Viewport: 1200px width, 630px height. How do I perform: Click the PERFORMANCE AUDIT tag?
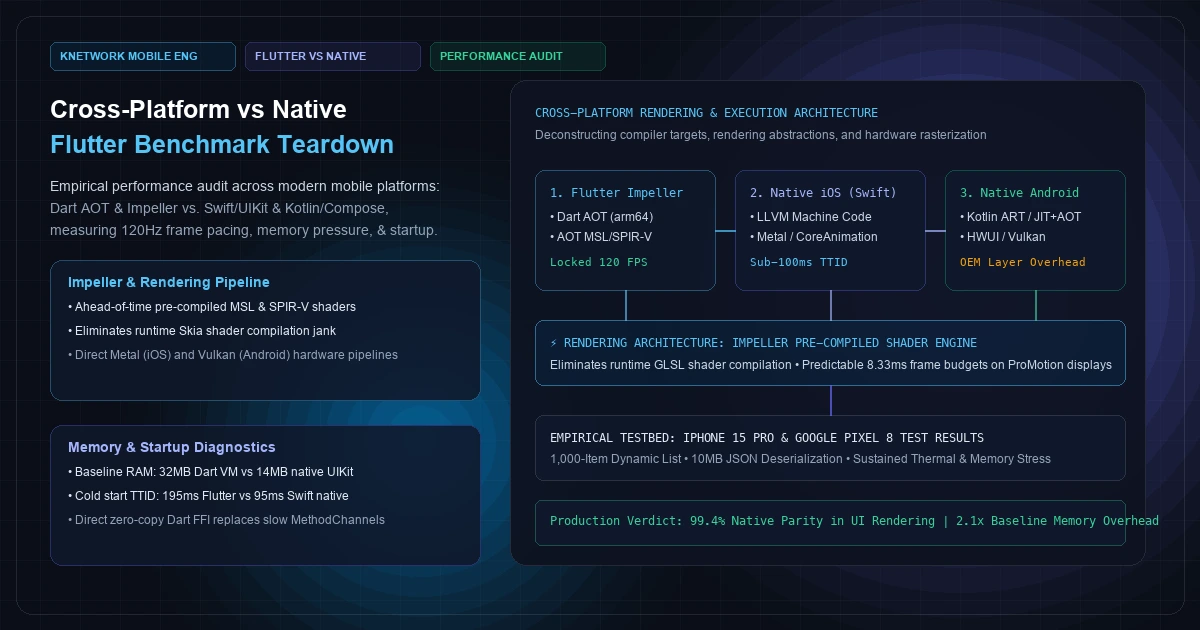coord(518,56)
